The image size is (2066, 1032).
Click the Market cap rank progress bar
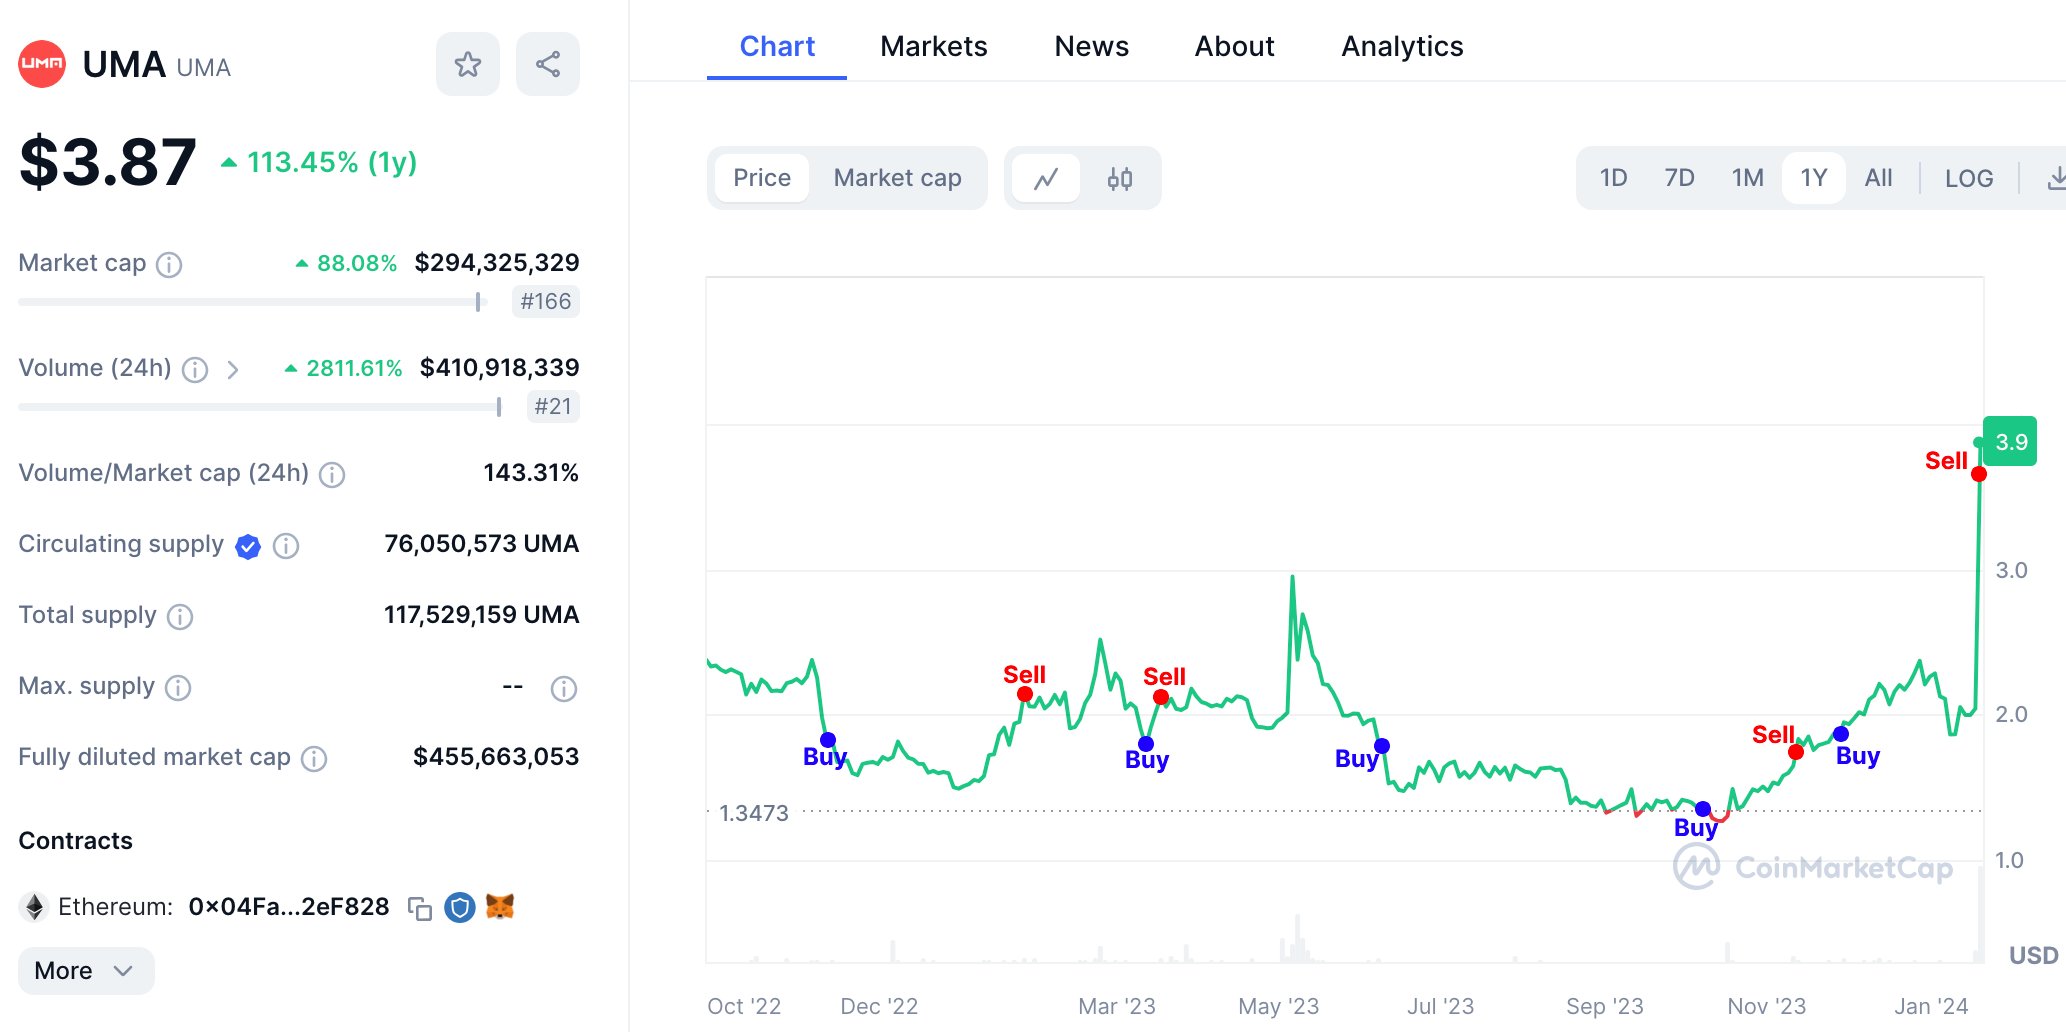point(252,301)
